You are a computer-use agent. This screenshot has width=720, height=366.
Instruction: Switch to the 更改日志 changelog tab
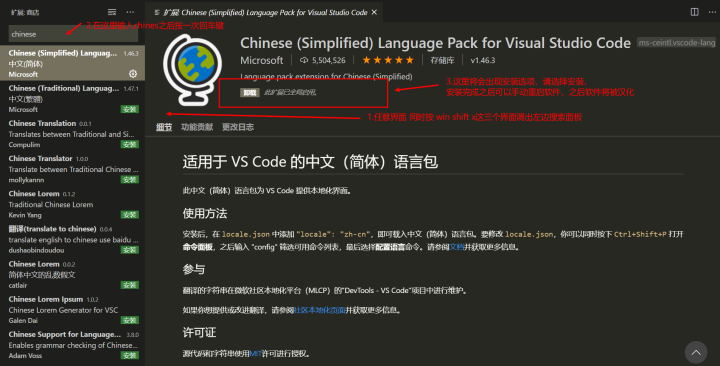pyautogui.click(x=238, y=127)
